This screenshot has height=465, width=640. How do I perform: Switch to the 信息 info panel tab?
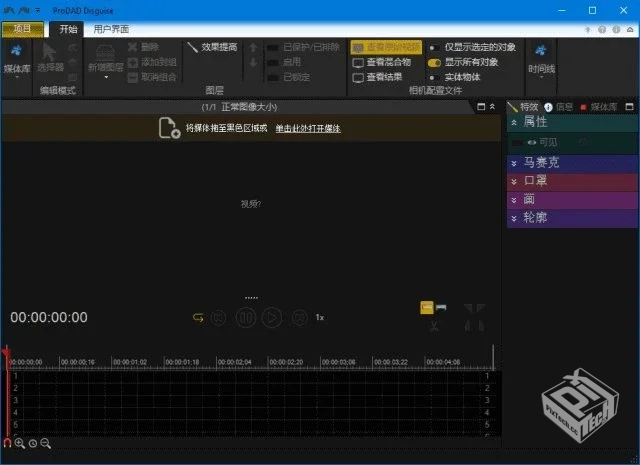coord(559,107)
